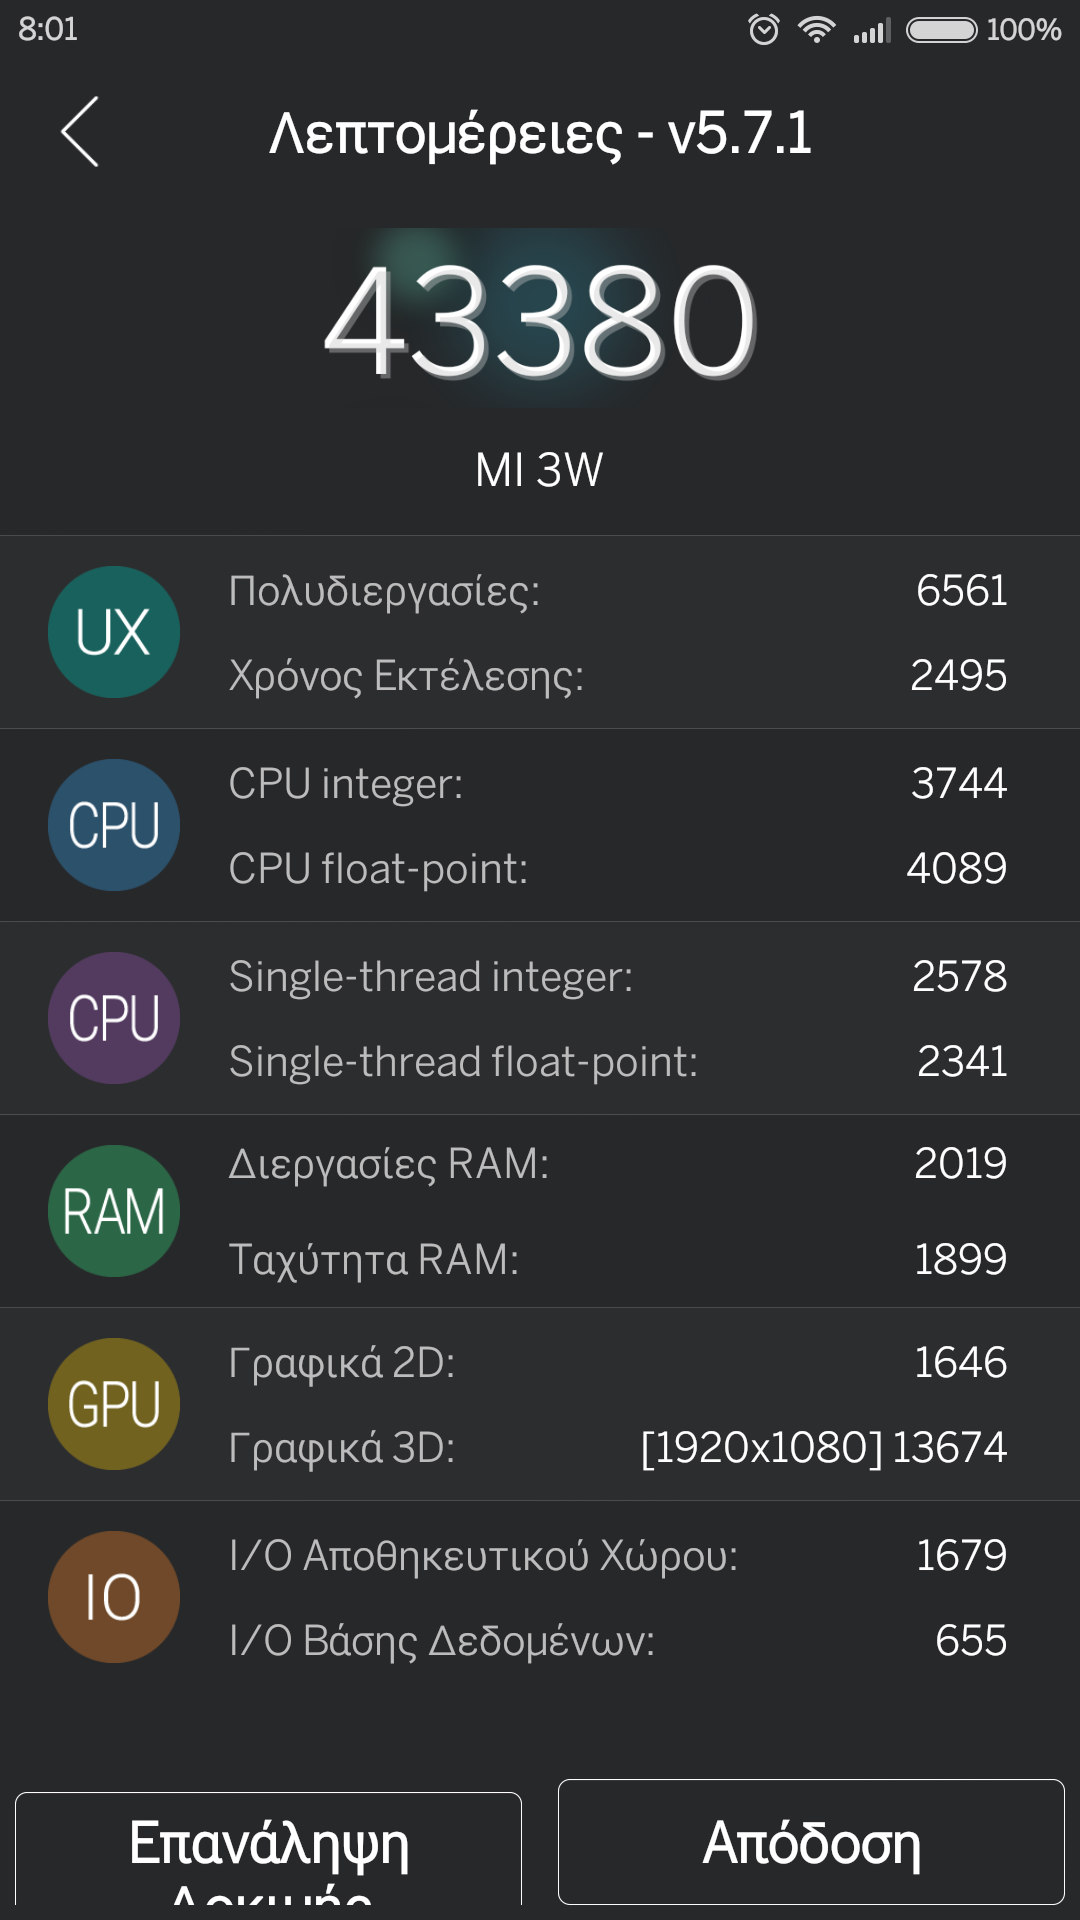Viewport: 1080px width, 1920px height.
Task: Tap the brown IO category icon
Action: point(114,1597)
